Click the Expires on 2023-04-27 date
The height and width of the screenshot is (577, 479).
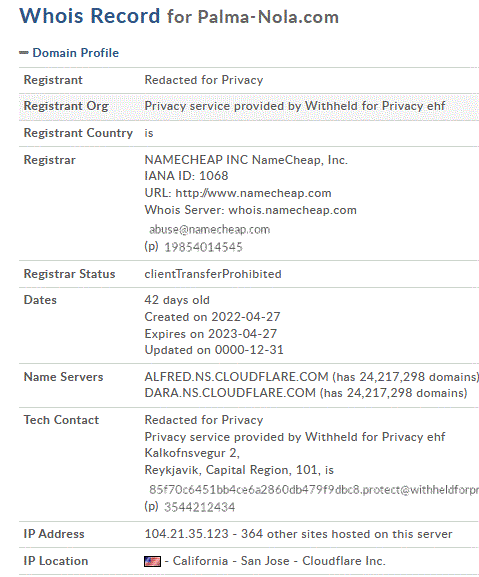coord(210,334)
